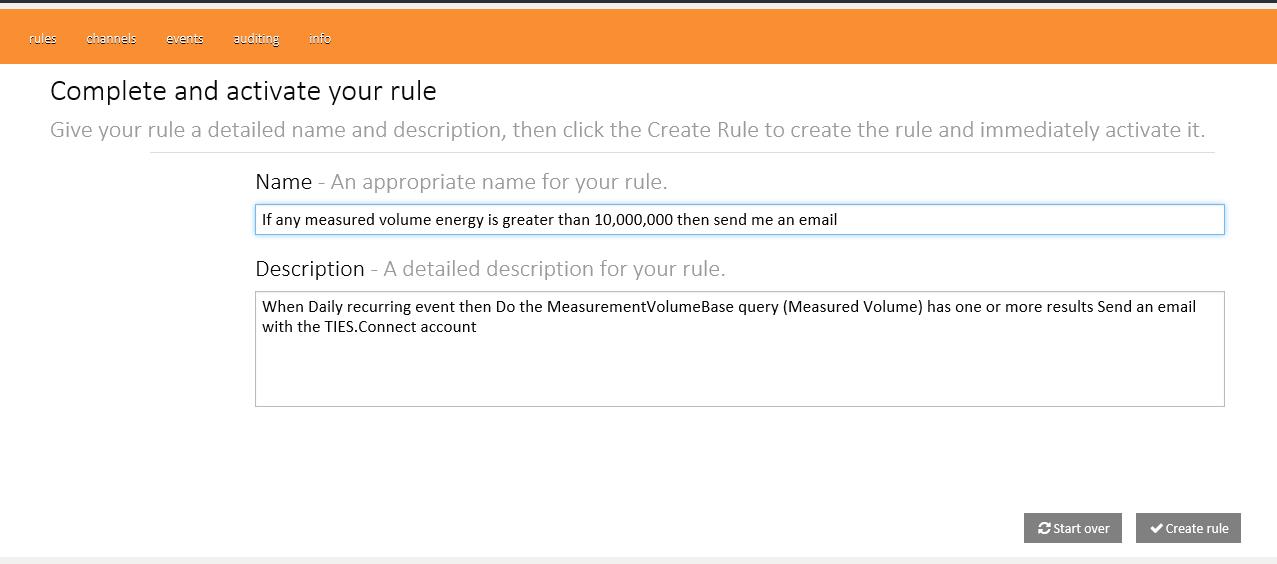The width and height of the screenshot is (1277, 564).
Task: Open the rules navigation item
Action: [43, 39]
